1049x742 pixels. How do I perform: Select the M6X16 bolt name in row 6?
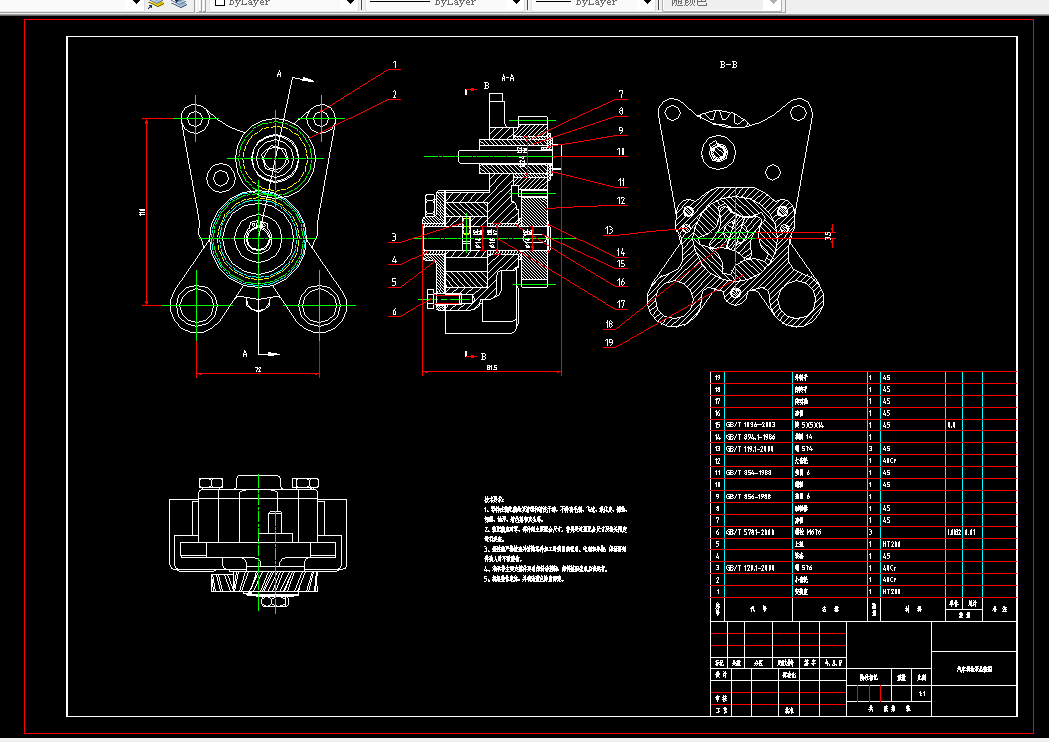[x=807, y=533]
